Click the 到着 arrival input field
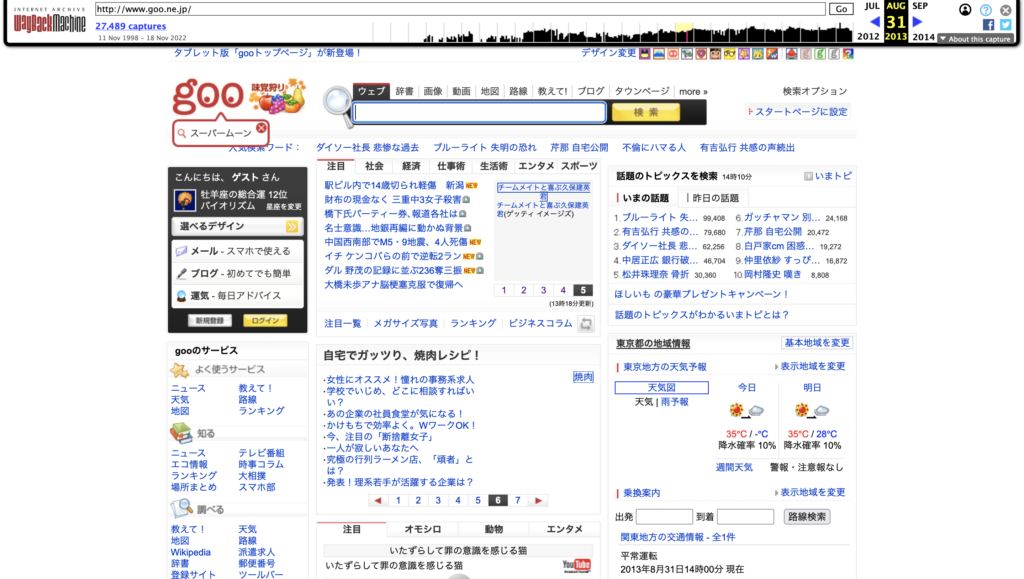Viewport: 1024px width, 579px height. [745, 517]
